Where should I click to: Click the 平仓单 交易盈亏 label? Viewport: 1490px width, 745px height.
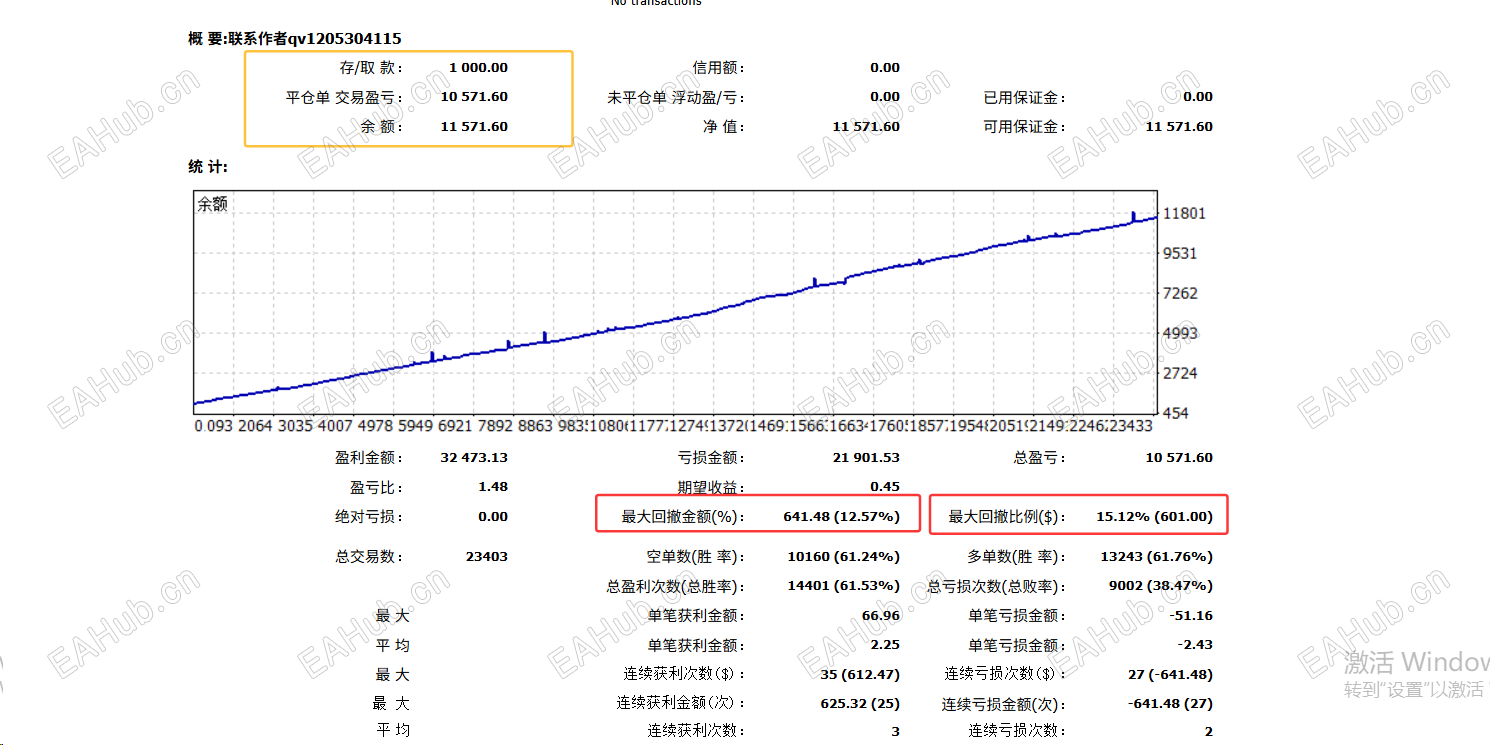(x=345, y=98)
